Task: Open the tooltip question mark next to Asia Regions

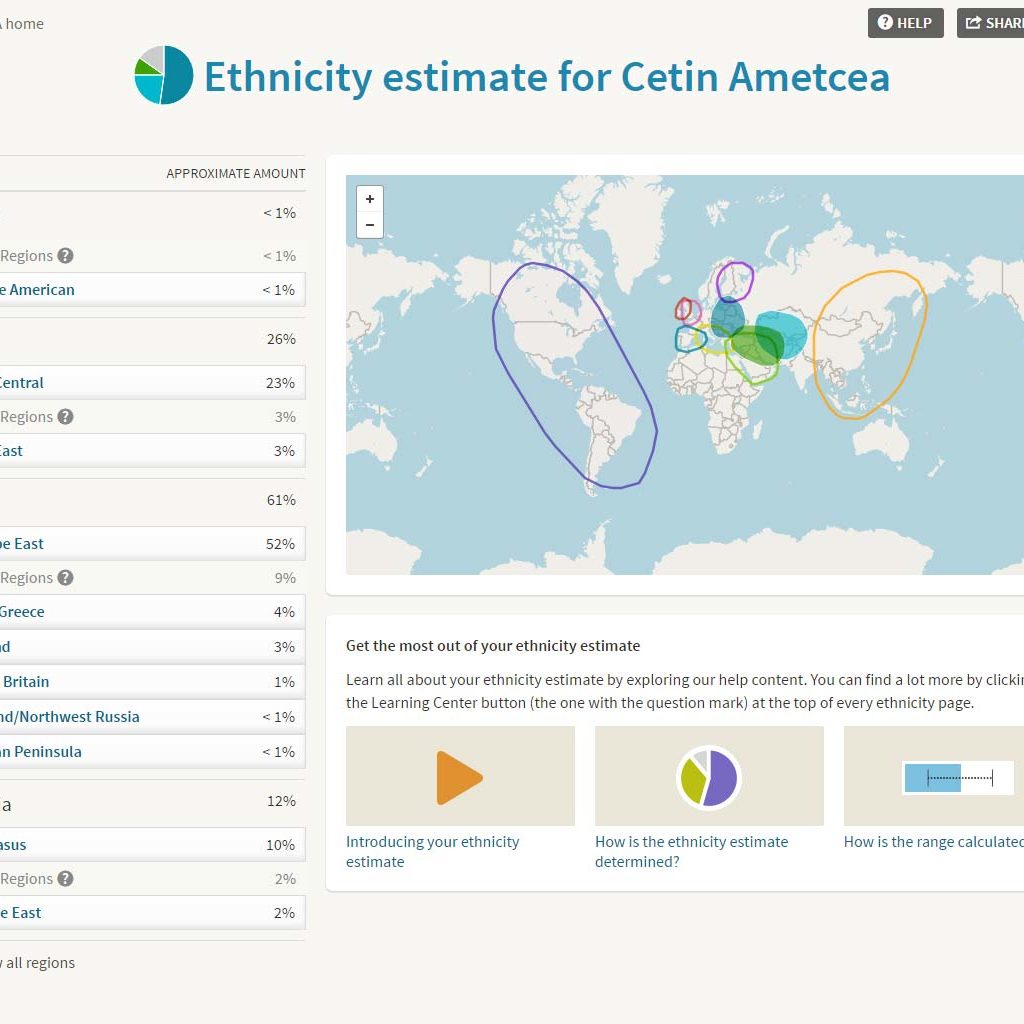Action: (66, 416)
